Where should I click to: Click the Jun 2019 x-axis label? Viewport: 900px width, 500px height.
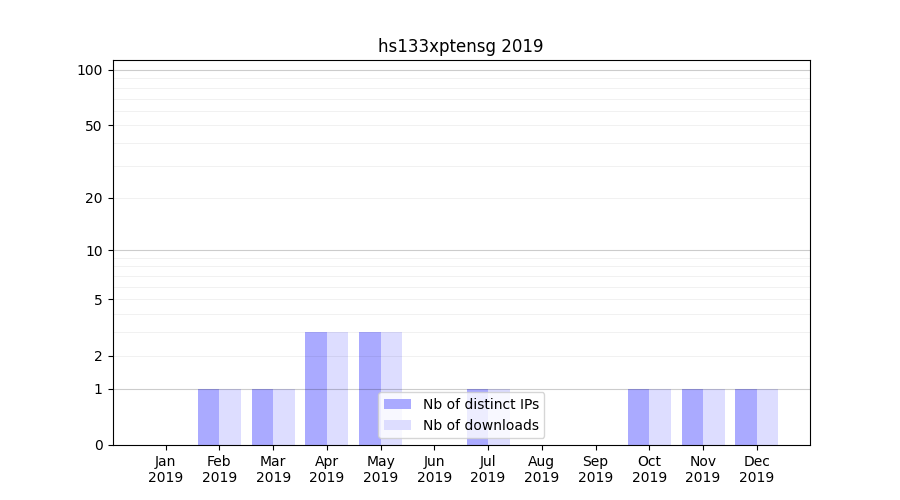(434, 469)
